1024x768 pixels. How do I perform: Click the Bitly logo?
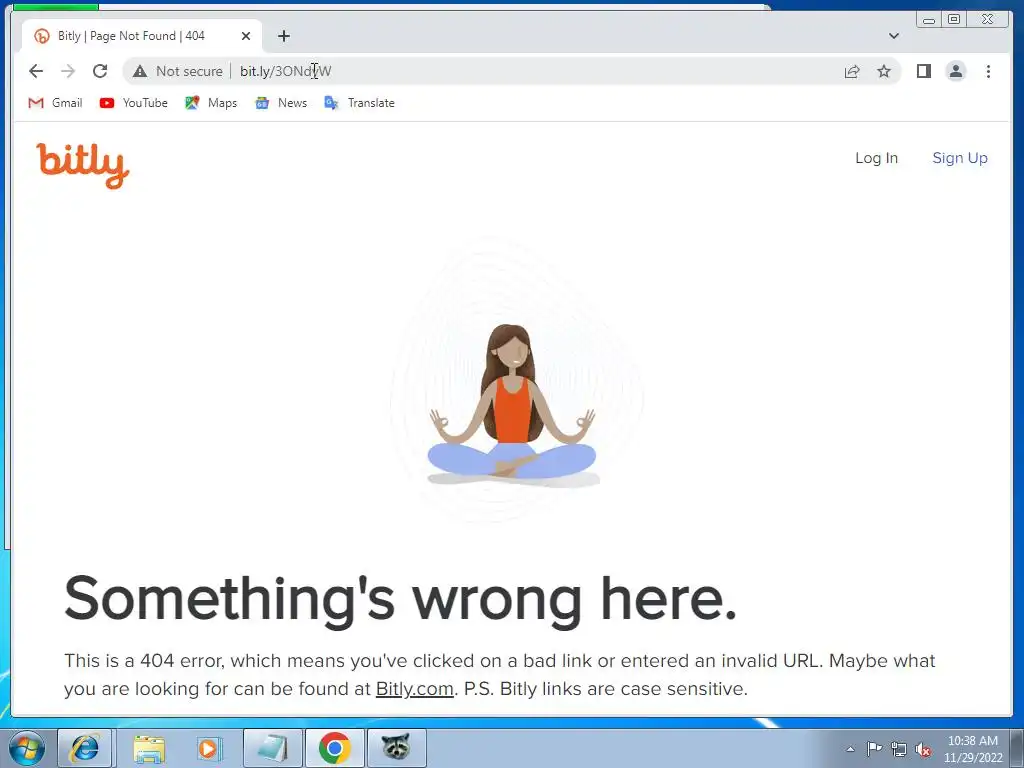[83, 165]
